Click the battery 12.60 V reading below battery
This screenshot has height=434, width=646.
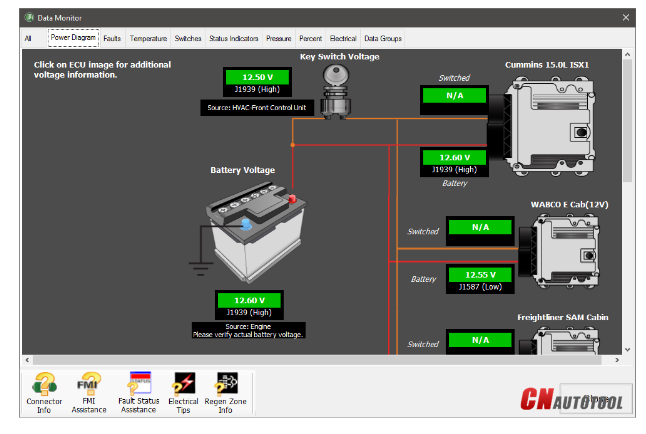tap(249, 300)
